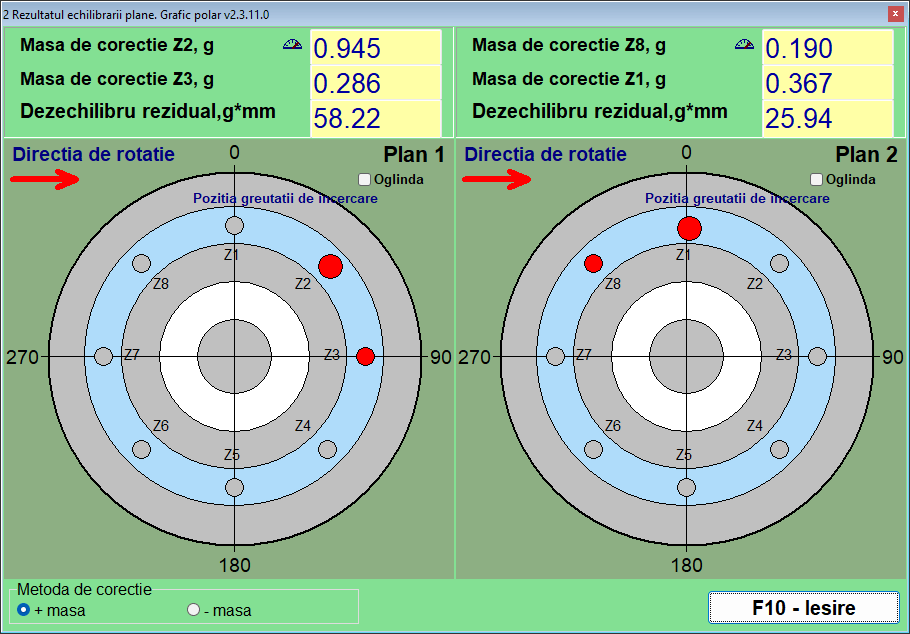Click the F10 - Iesire button
The image size is (910, 634).
[x=804, y=608]
